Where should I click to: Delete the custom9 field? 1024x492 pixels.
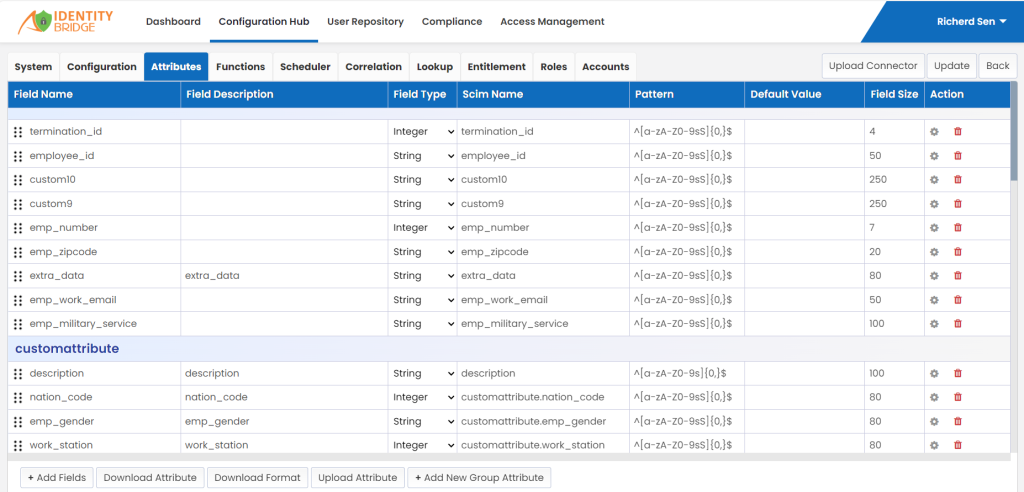[x=958, y=204]
